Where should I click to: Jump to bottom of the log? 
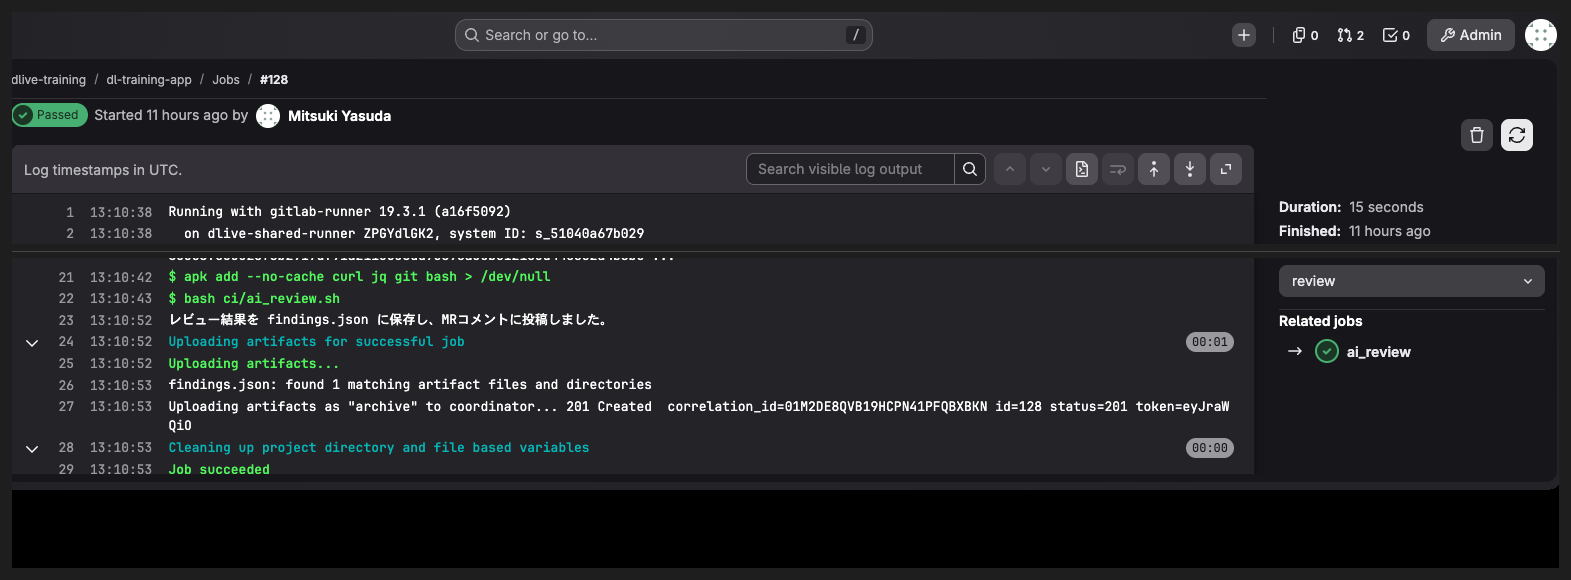point(1190,169)
